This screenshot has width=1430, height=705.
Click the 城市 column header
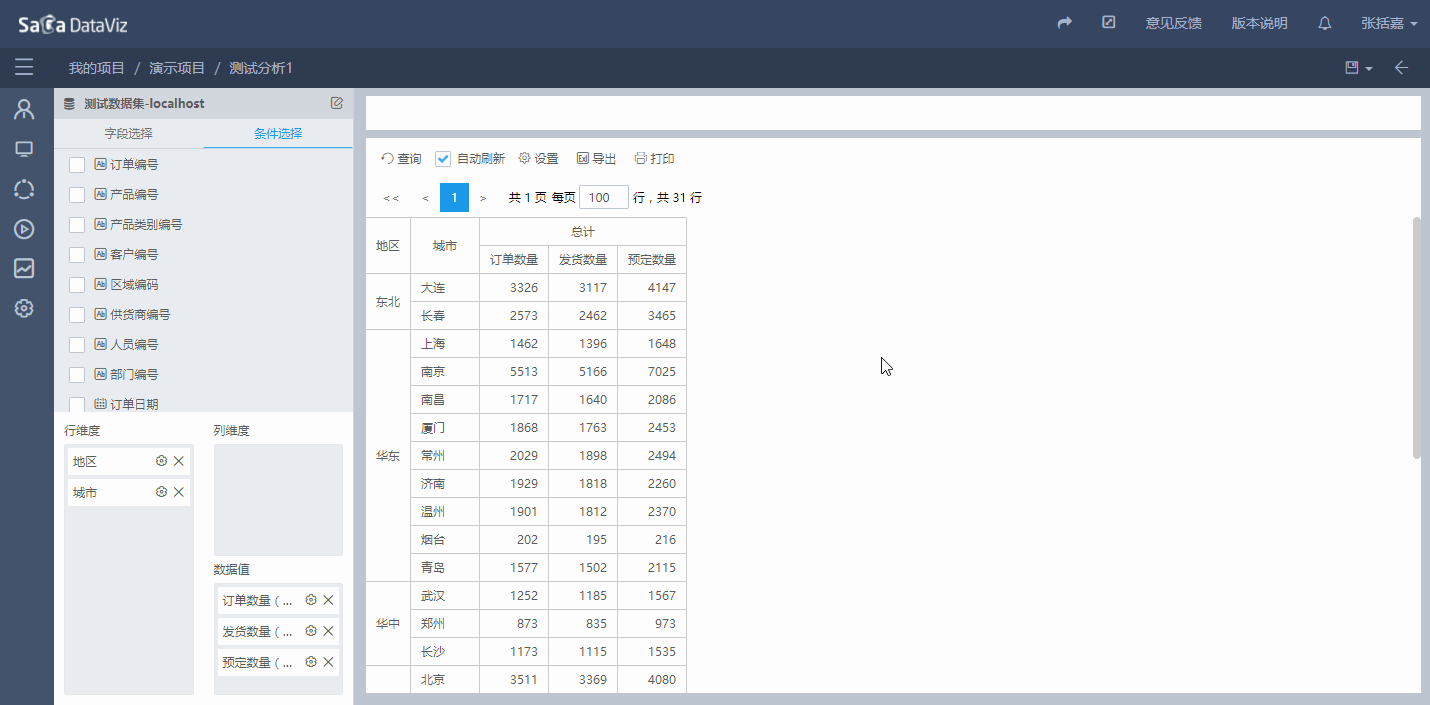pyautogui.click(x=445, y=246)
